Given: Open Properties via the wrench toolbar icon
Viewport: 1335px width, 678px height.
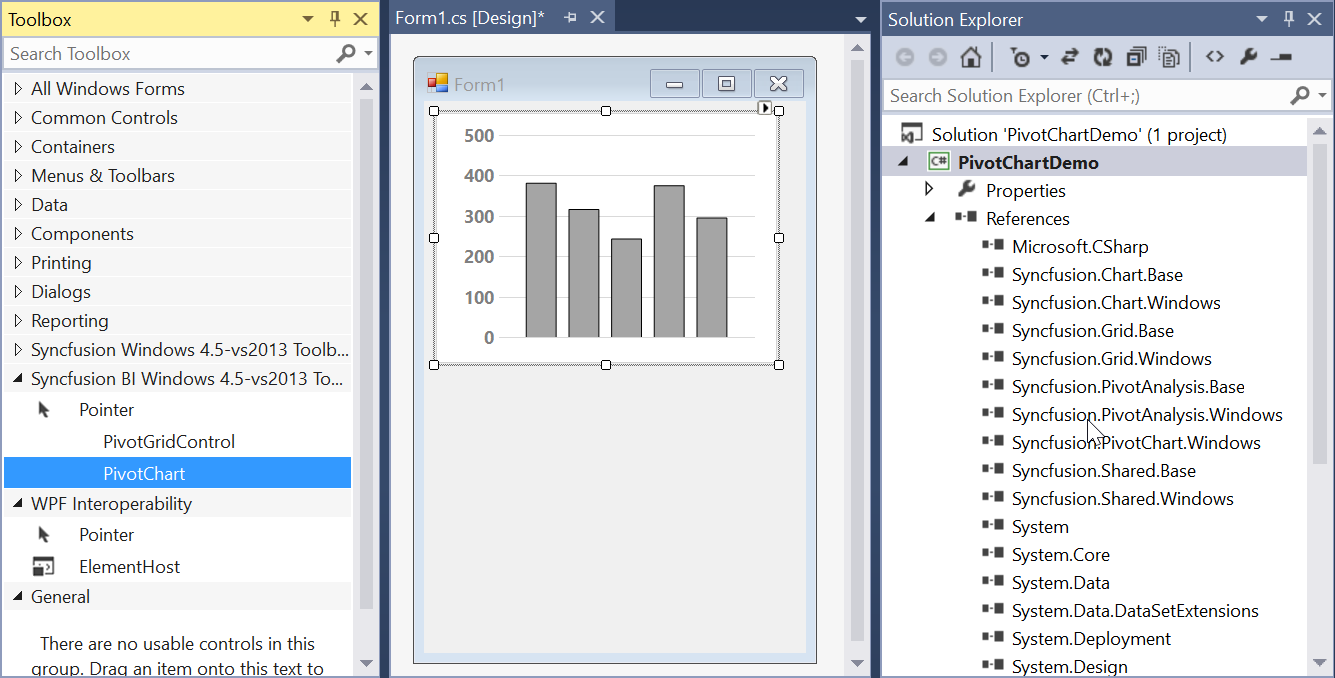Looking at the screenshot, I should [1248, 57].
